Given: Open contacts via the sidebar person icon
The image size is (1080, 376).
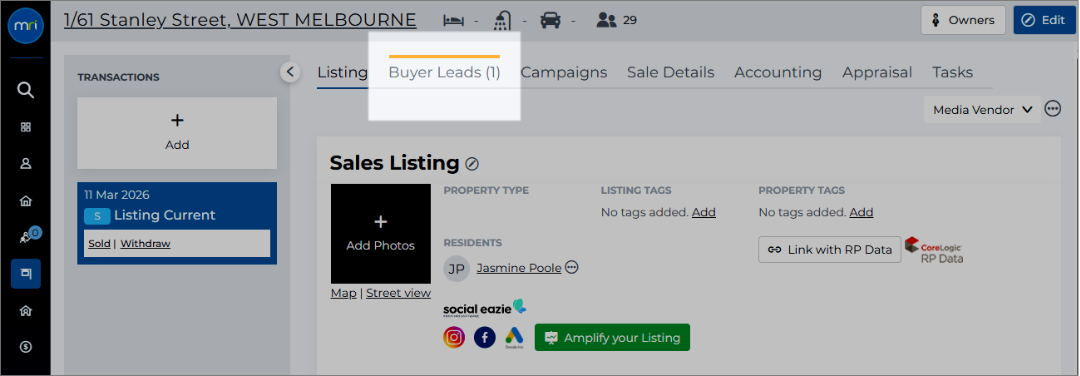Looking at the screenshot, I should 25,164.
